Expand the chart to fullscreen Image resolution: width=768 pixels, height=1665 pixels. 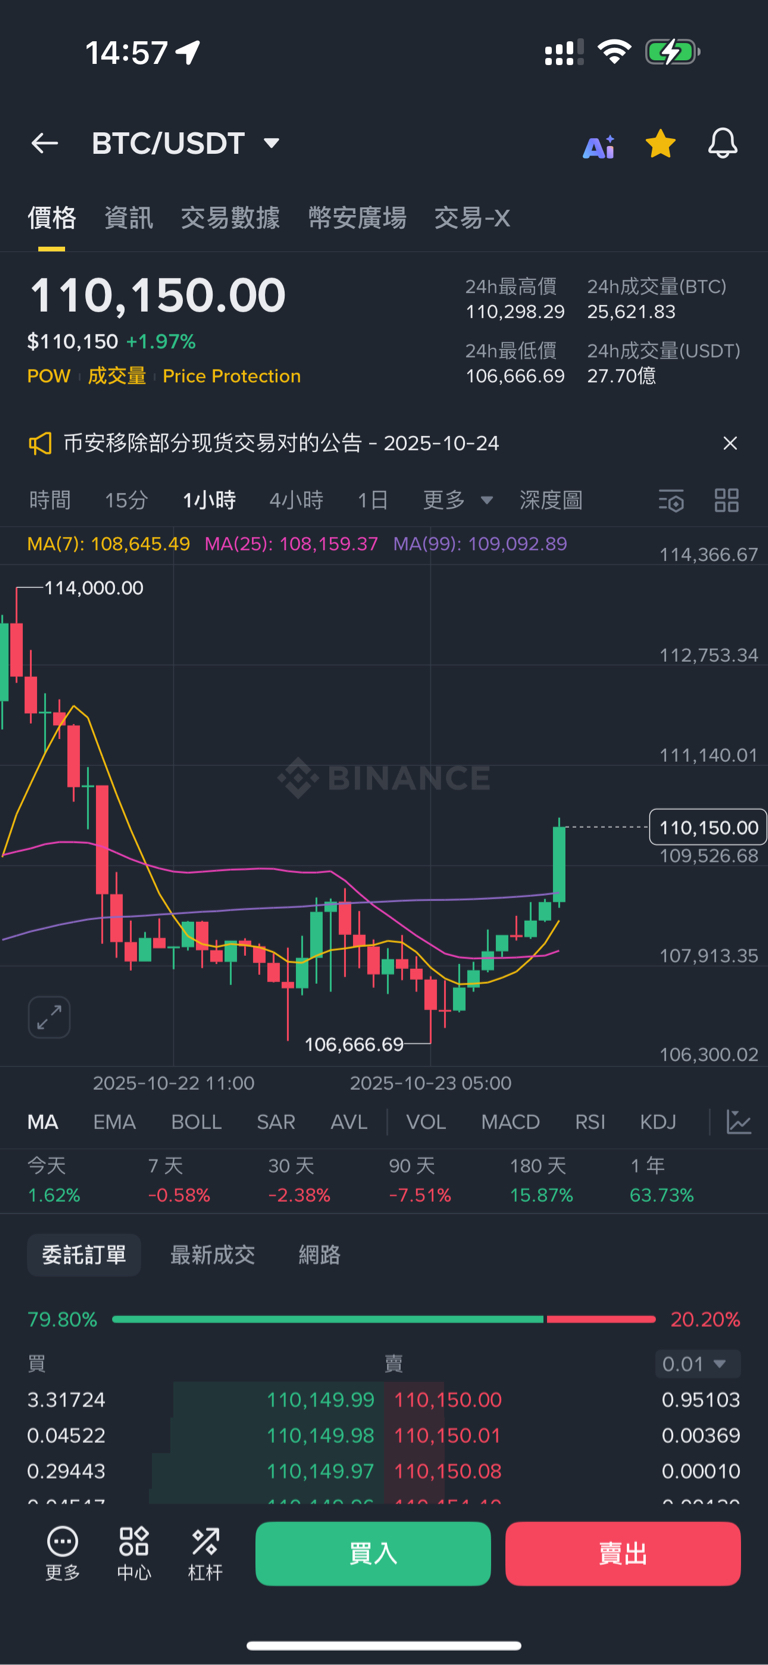tap(49, 1017)
